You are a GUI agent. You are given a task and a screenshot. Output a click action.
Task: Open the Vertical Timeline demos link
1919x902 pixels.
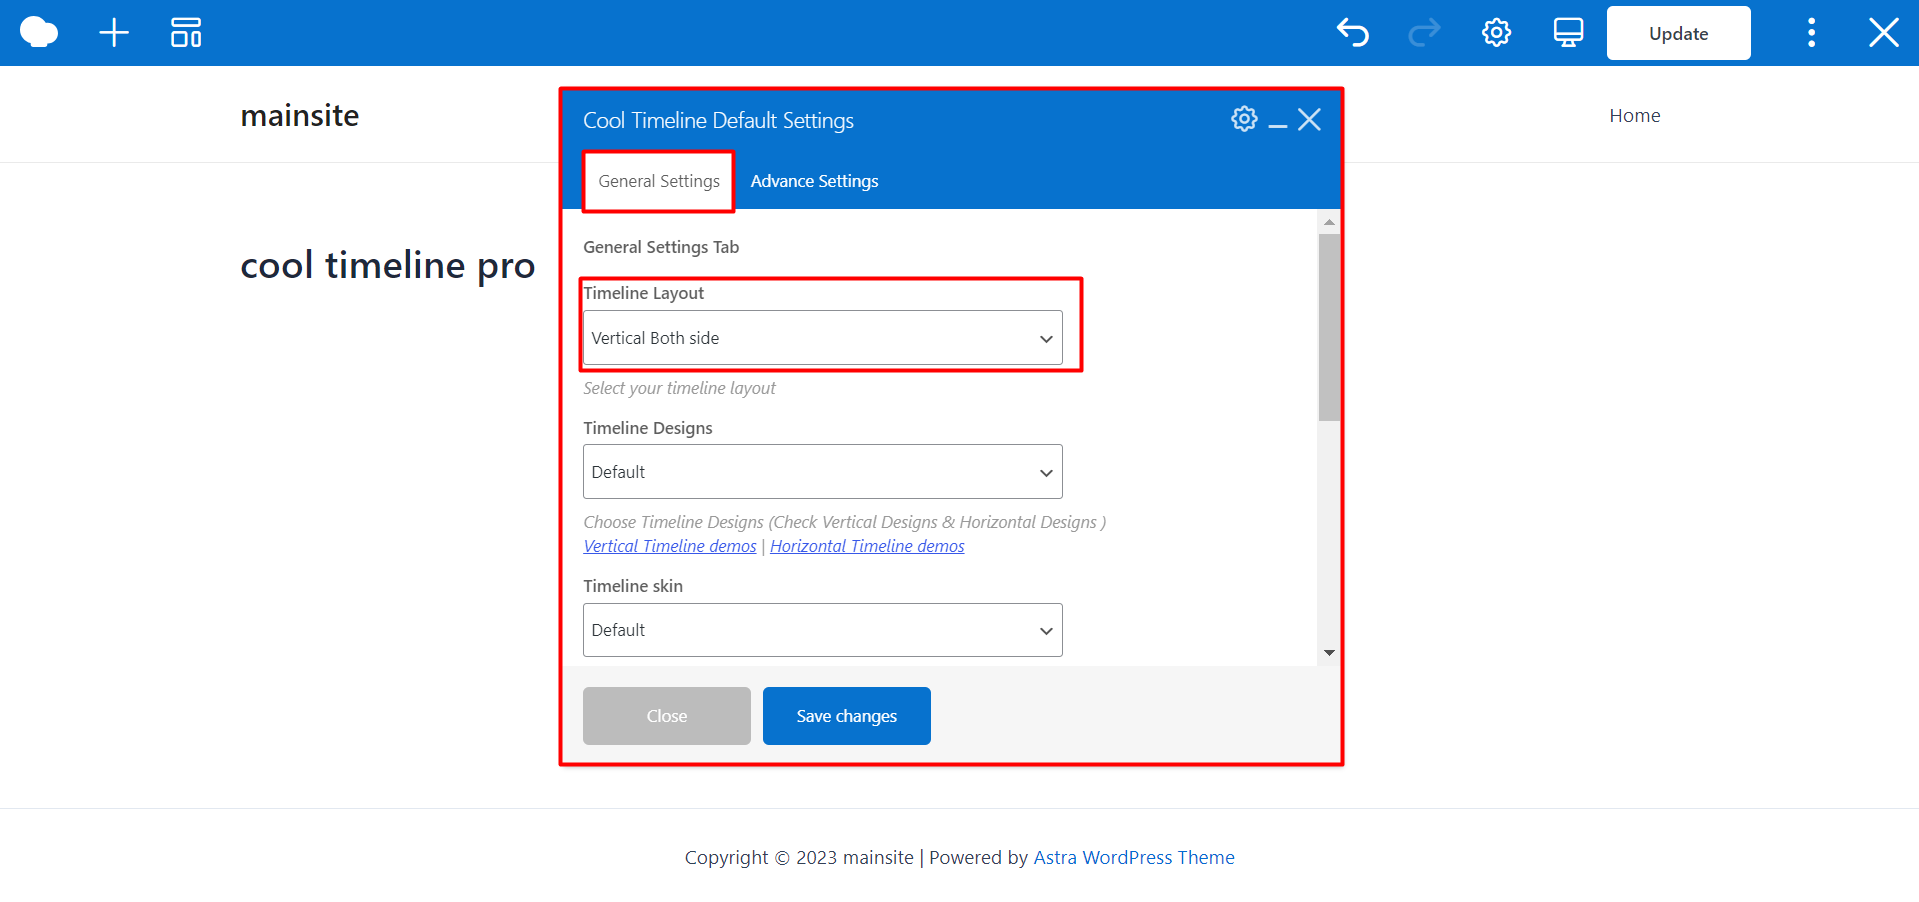tap(670, 546)
